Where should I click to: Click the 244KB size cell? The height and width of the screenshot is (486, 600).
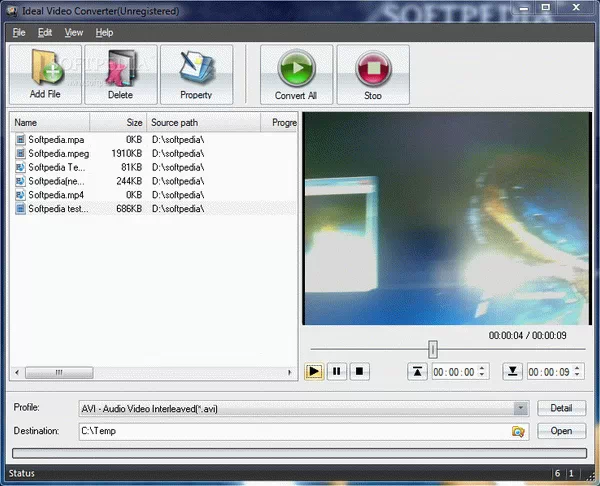pyautogui.click(x=129, y=181)
